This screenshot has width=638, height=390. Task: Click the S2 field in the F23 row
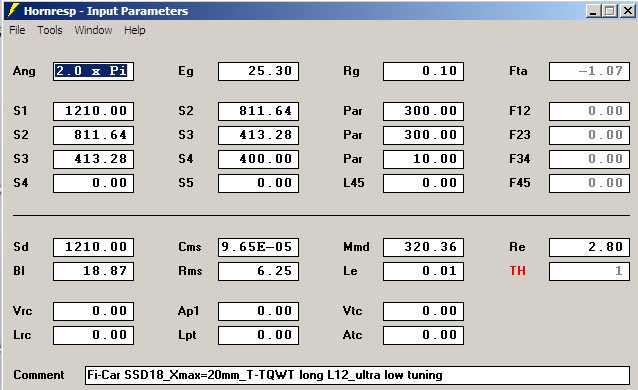(x=93, y=135)
